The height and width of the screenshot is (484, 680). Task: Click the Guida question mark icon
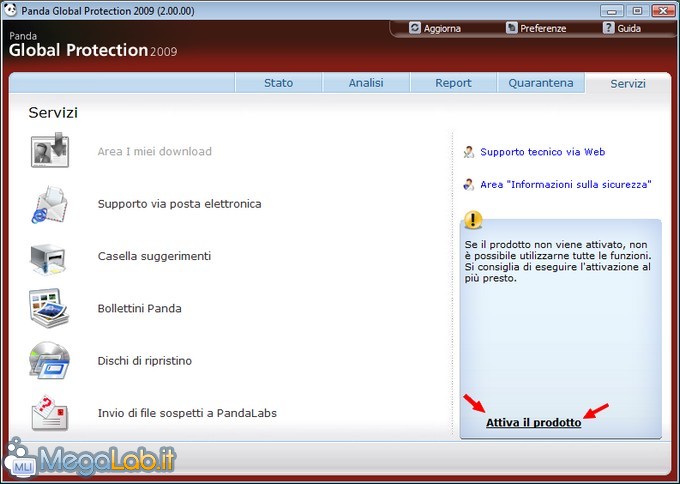point(608,28)
